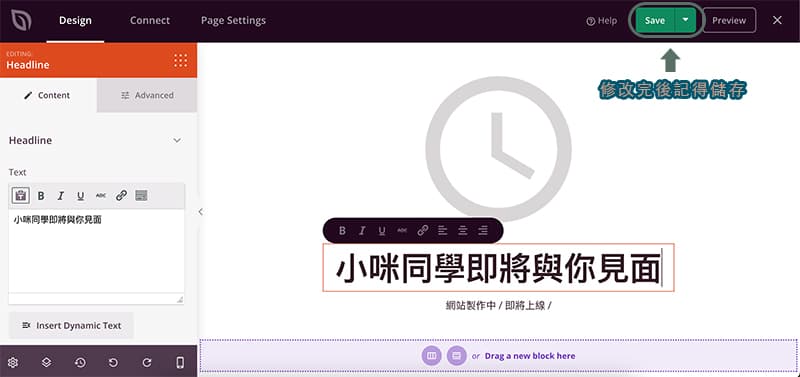Click Insert Dynamic Text button
Image resolution: width=800 pixels, height=377 pixels.
(71, 325)
